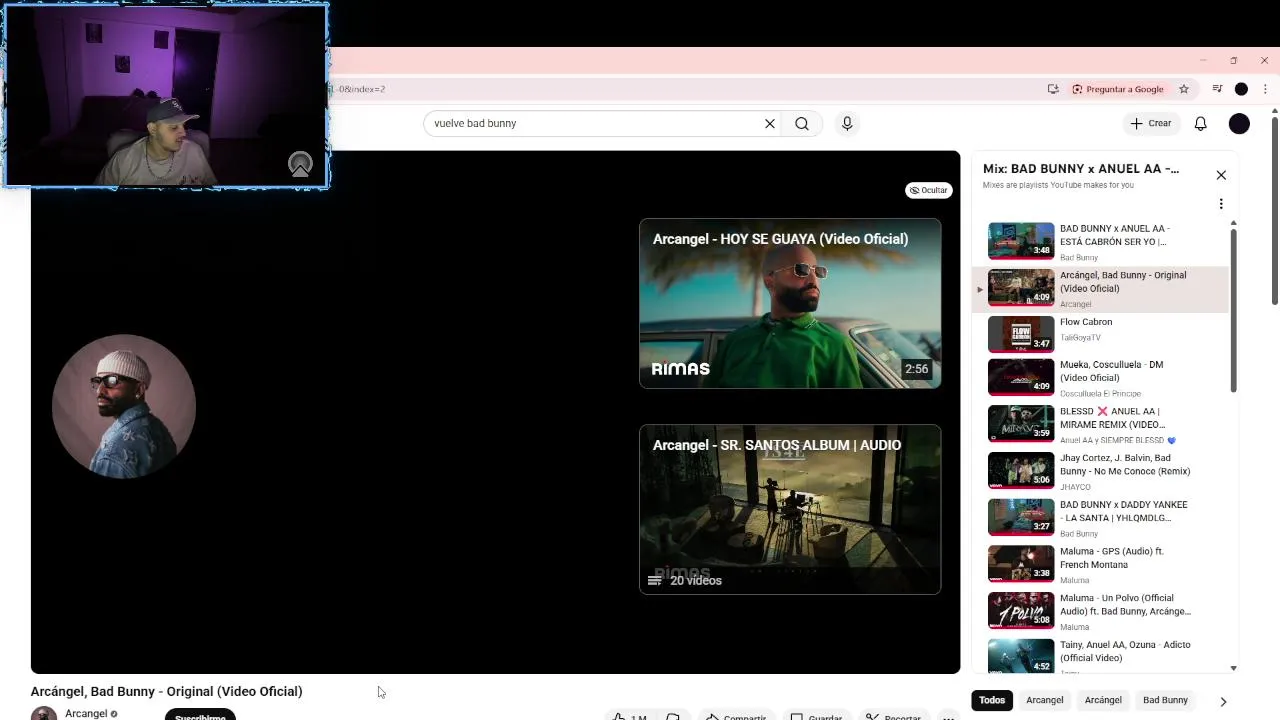Click the webcam overlay scroll-up badge icon
1280x720 pixels.
pos(300,165)
